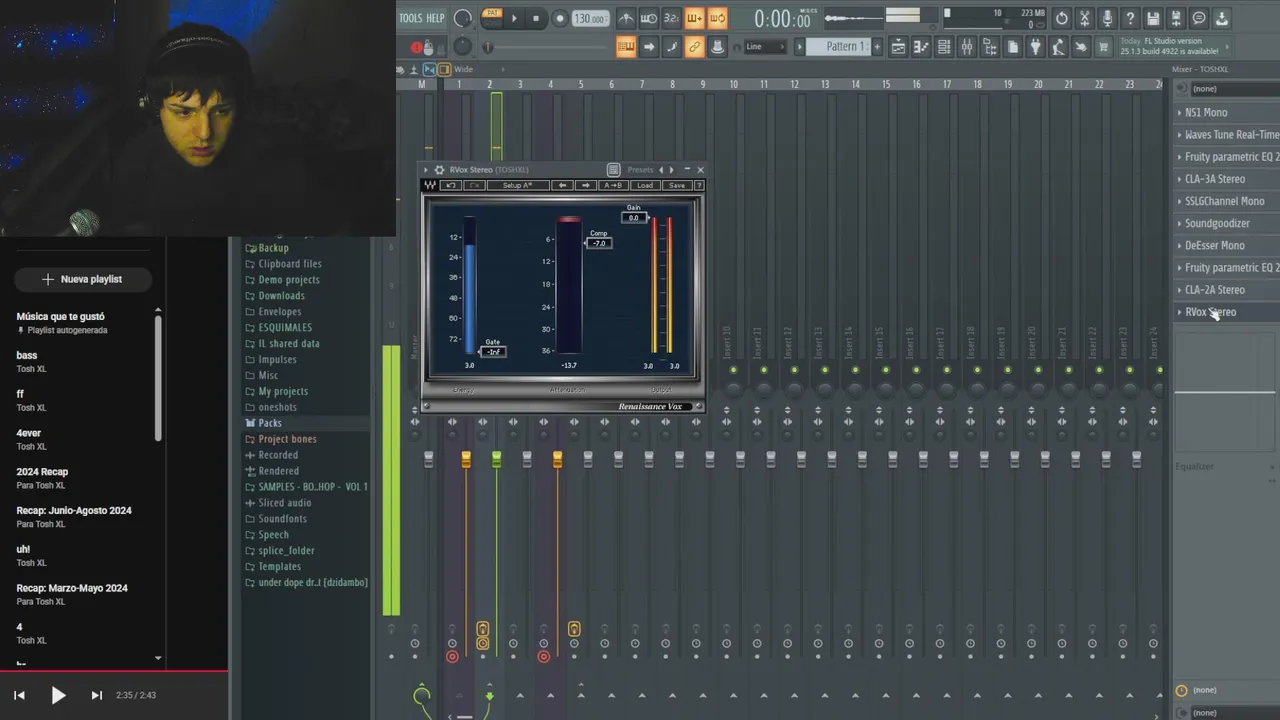The image size is (1280, 720).
Task: Click the Load button in RVox
Action: 645,185
